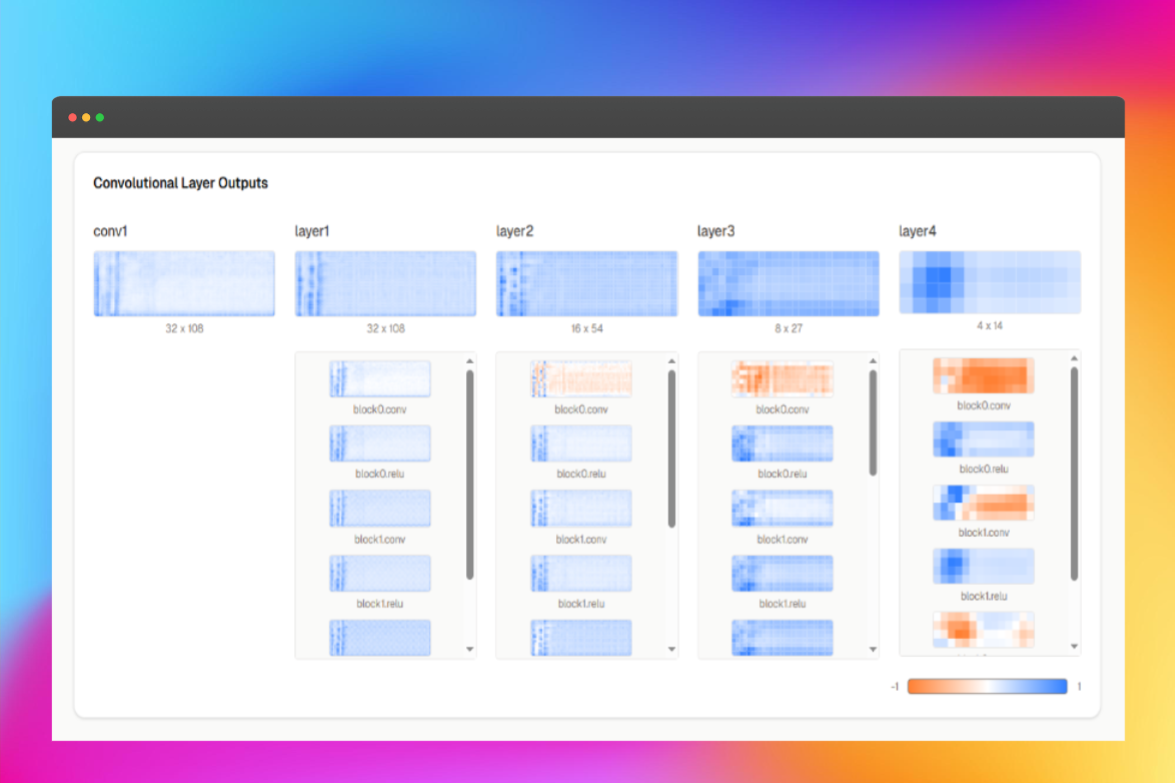The image size is (1175, 783).
Task: Click the layer2 block1.relu label
Action: pyautogui.click(x=581, y=604)
